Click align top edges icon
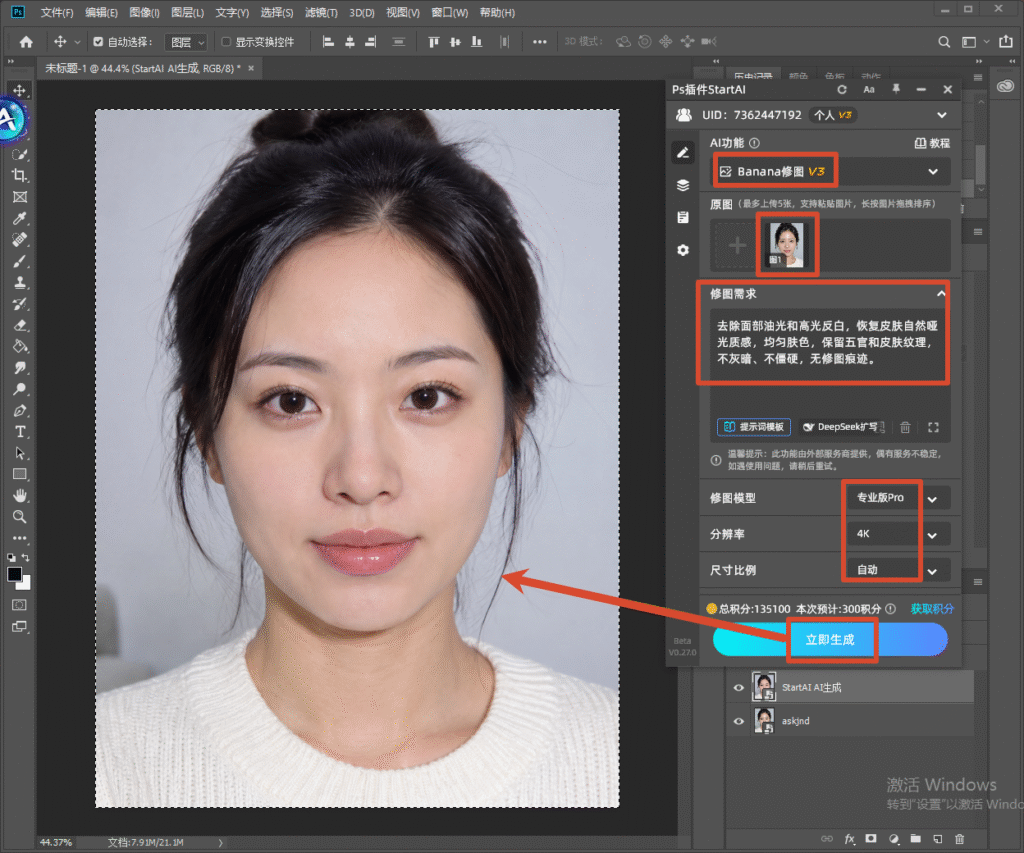Viewport: 1024px width, 853px height. (x=434, y=42)
